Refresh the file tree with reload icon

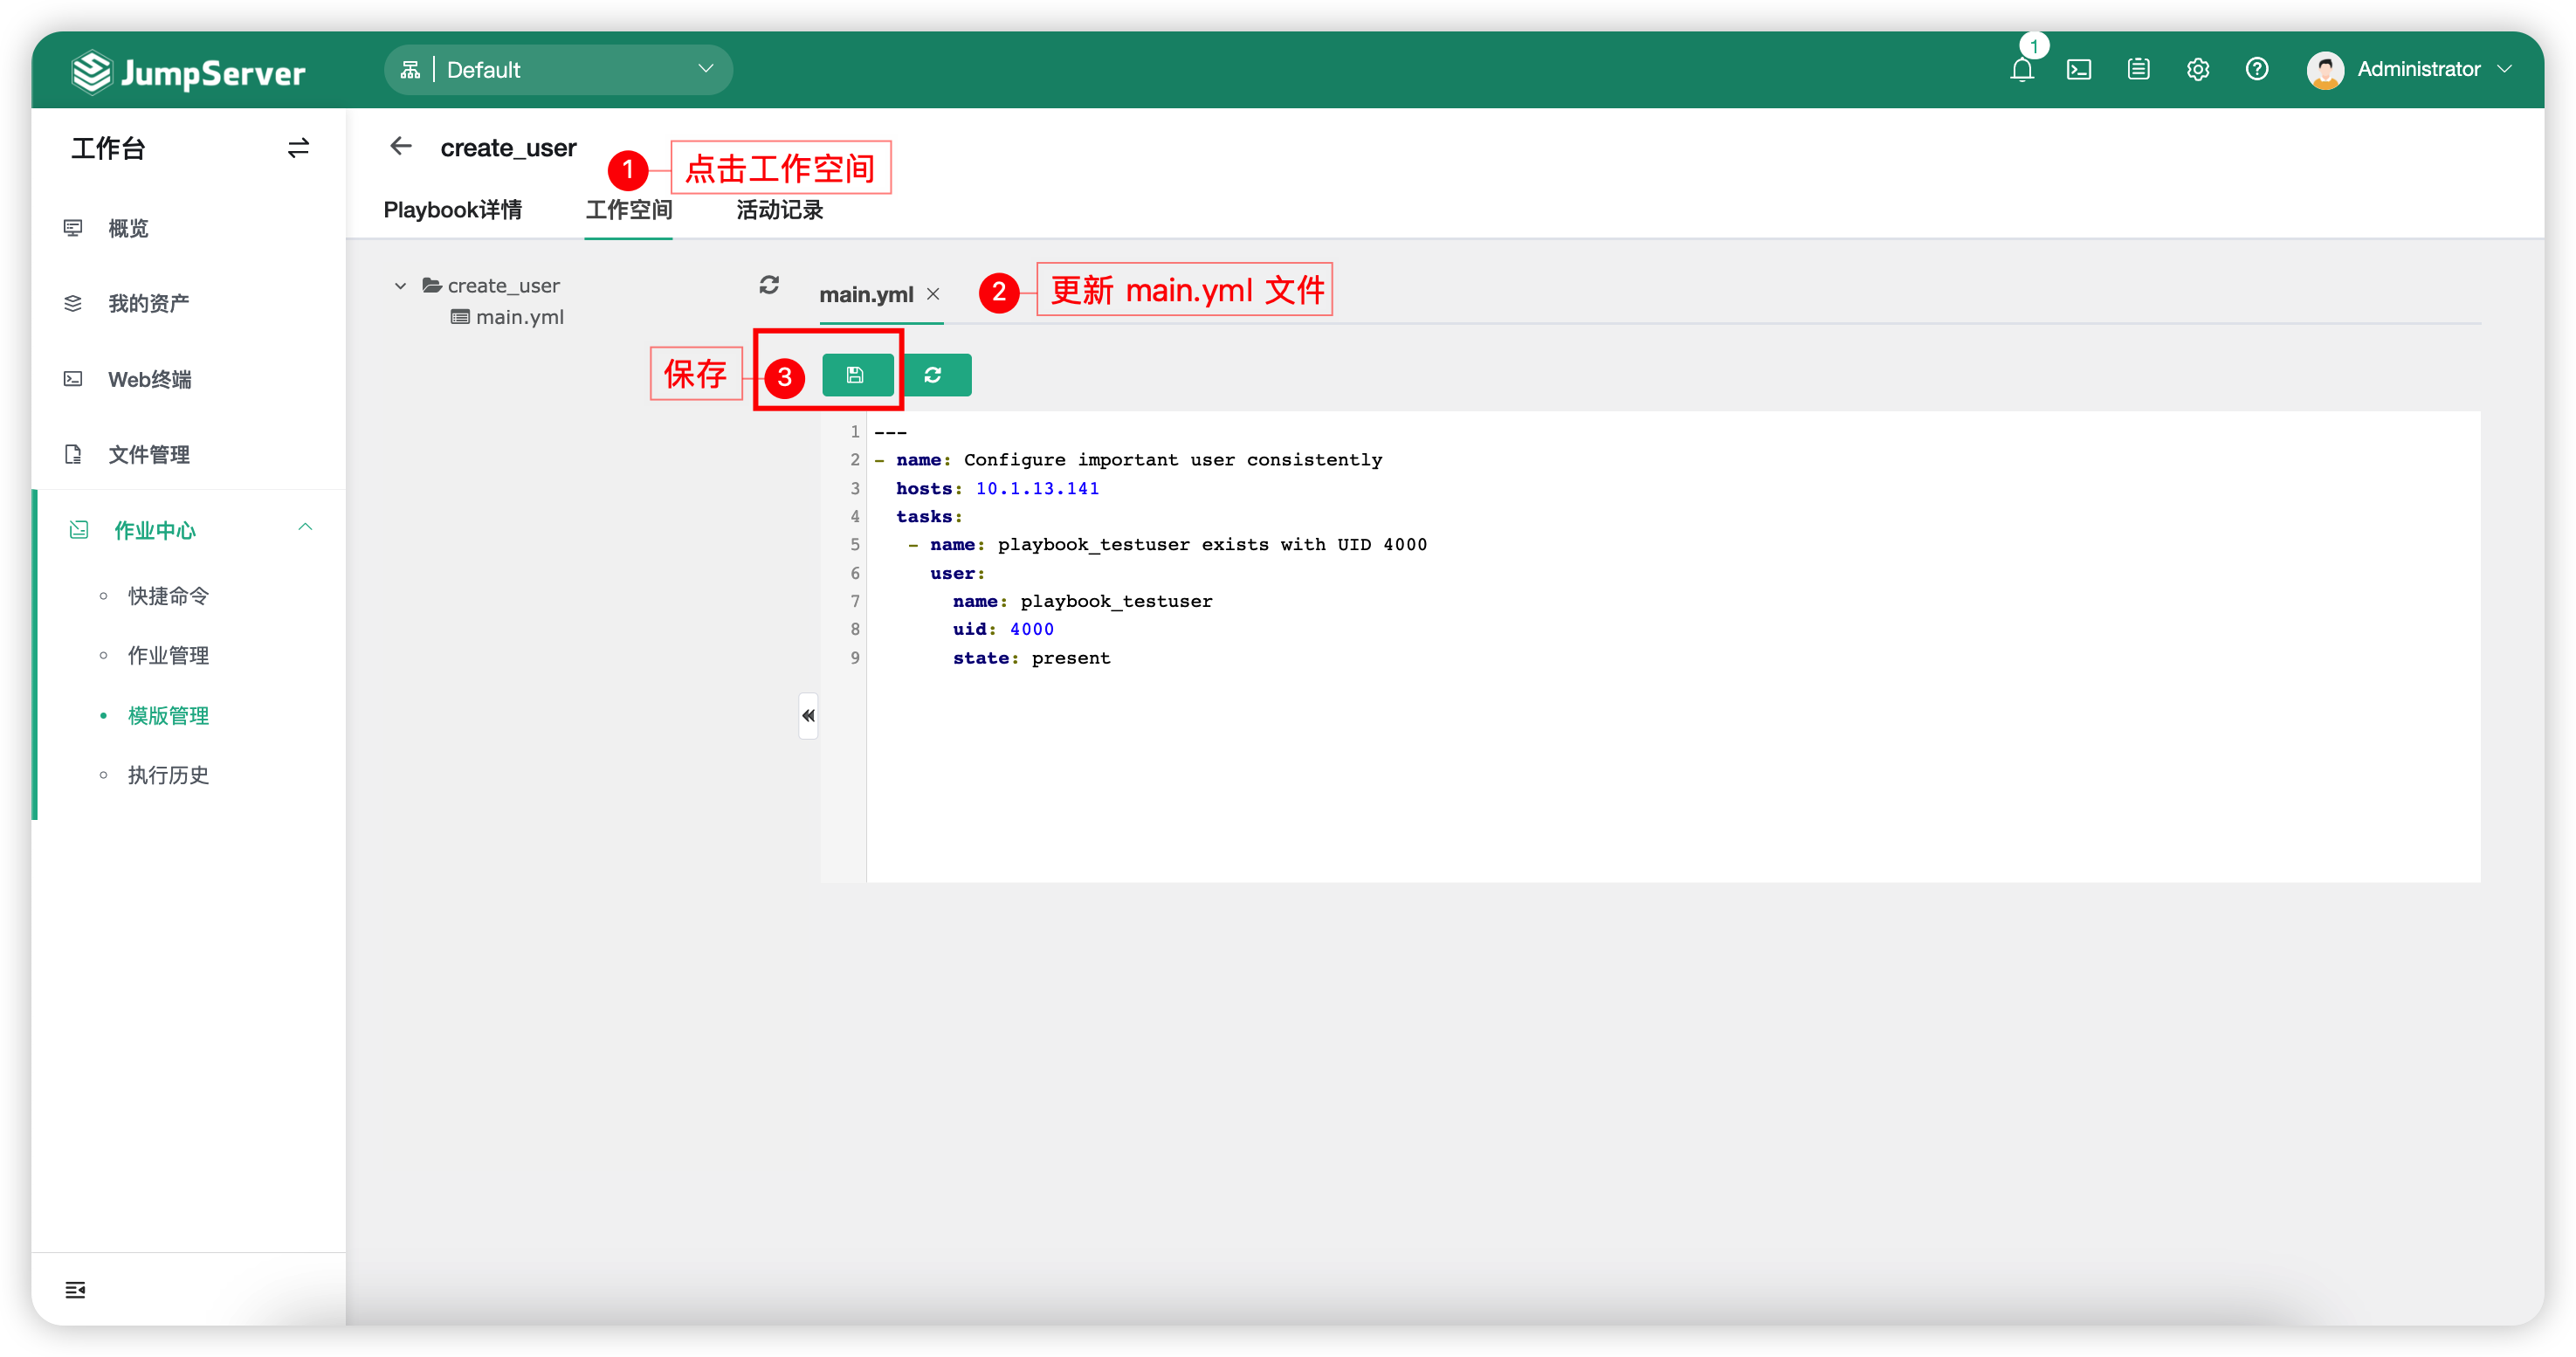point(768,285)
